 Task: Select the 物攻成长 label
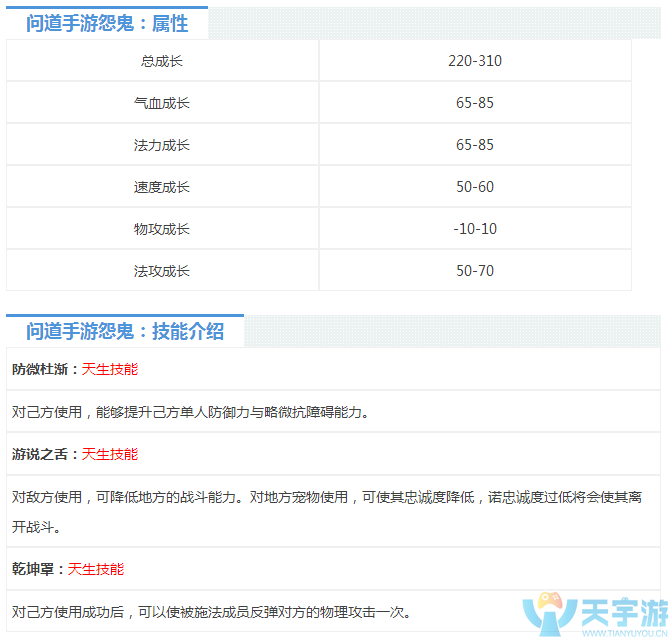pos(162,229)
